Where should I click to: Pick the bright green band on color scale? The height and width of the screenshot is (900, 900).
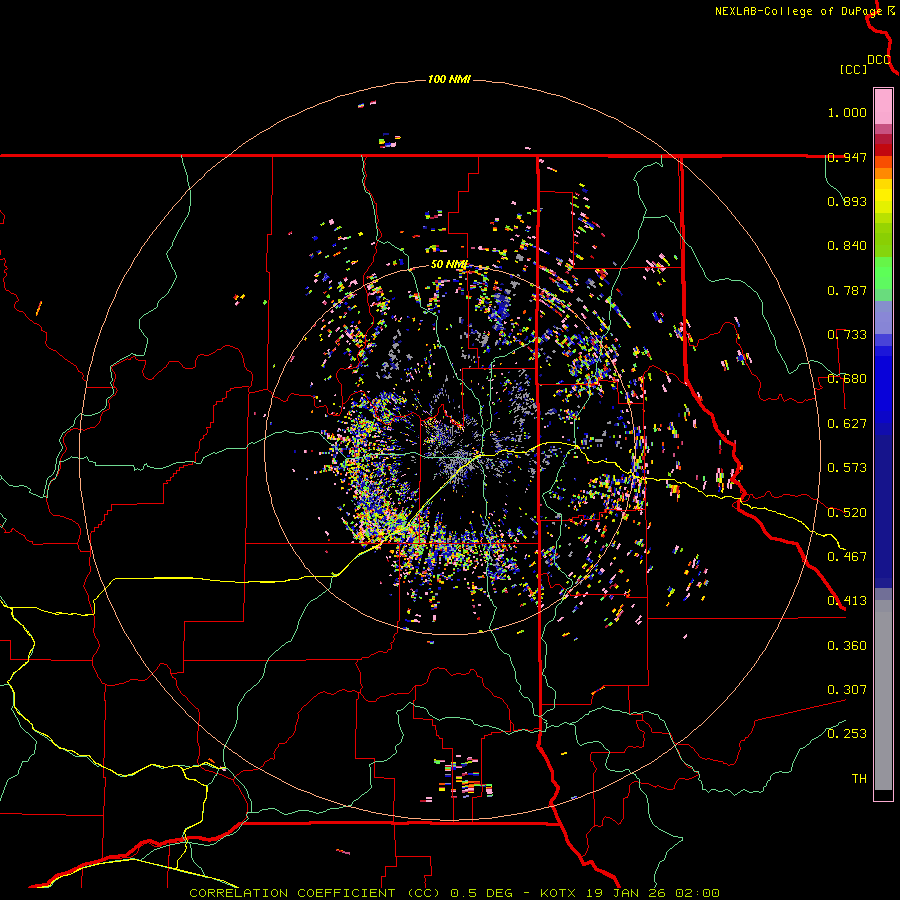tap(883, 273)
